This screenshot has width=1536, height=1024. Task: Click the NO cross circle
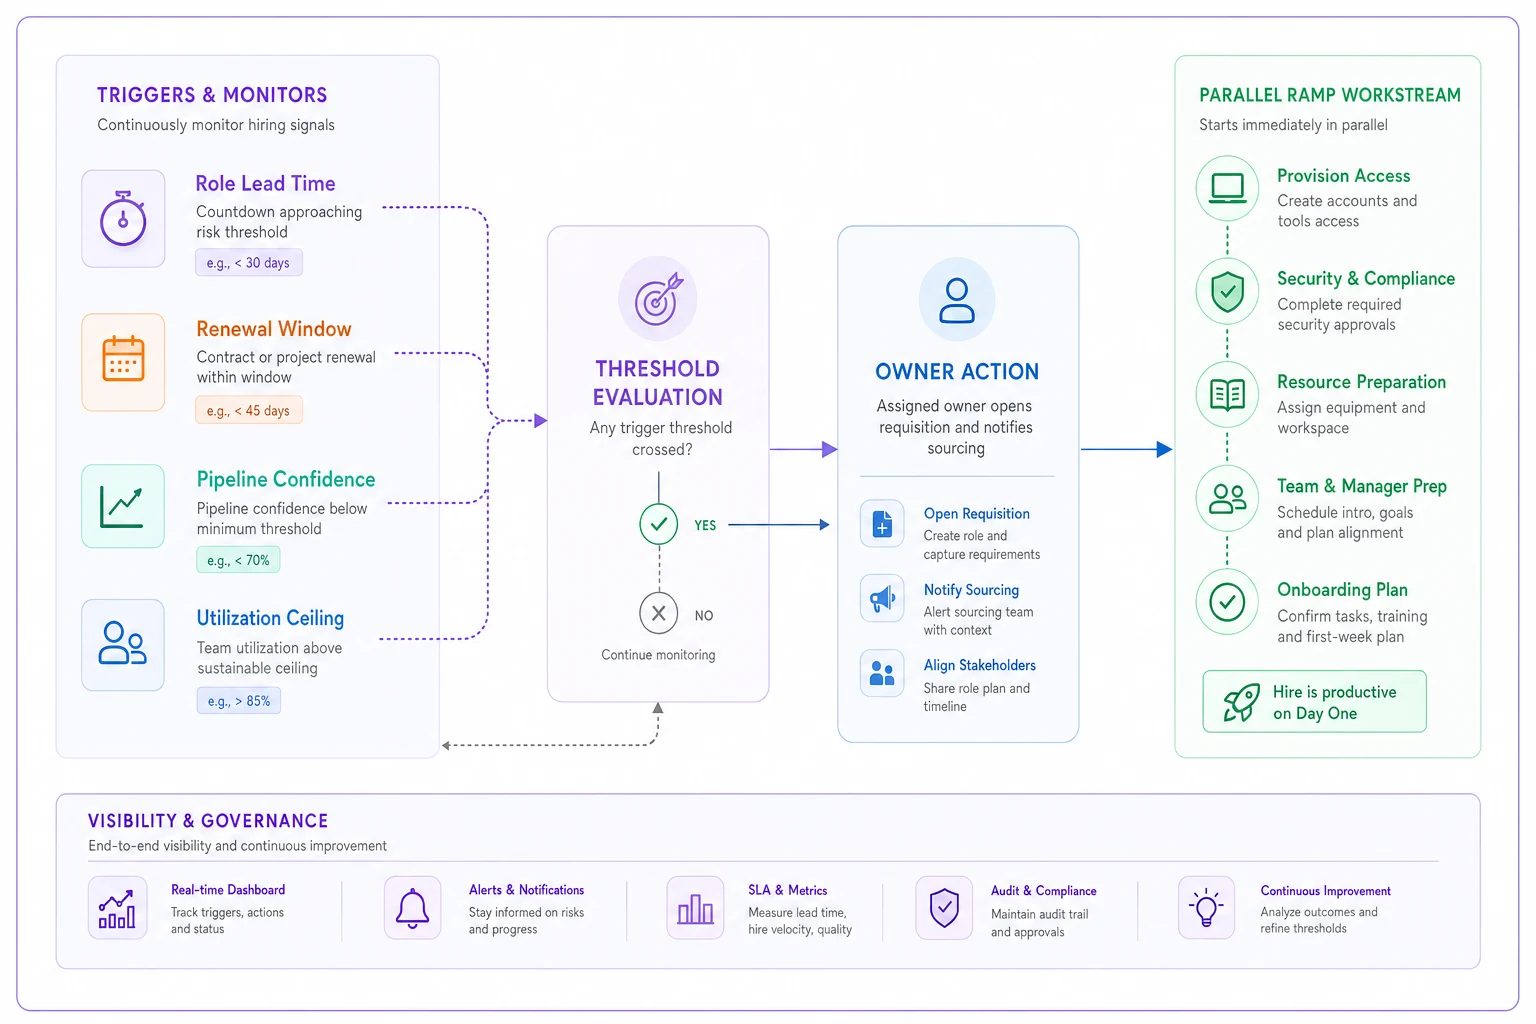coord(659,614)
